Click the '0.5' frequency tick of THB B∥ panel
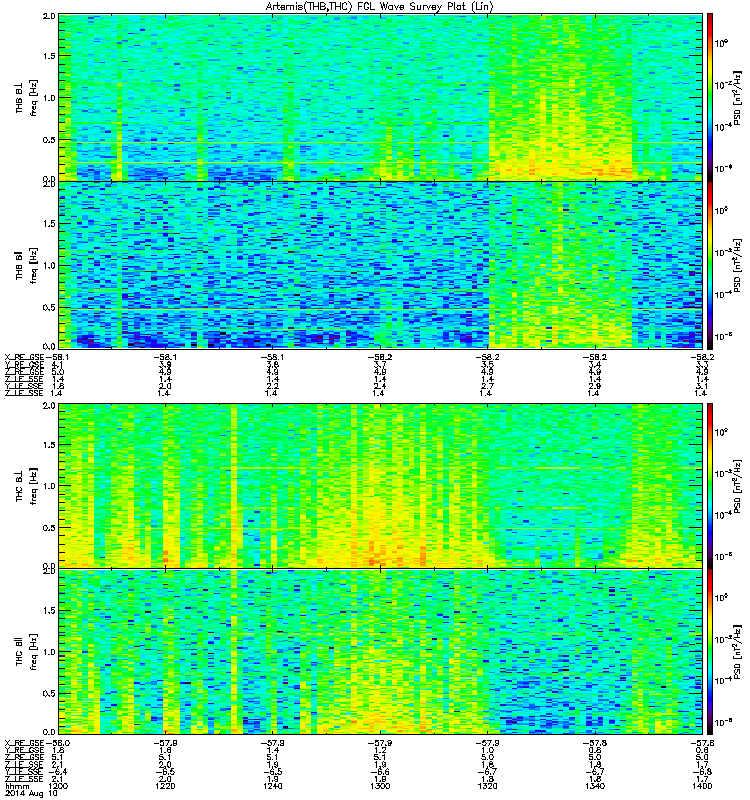Screen dimensions: 750x800 [49, 307]
